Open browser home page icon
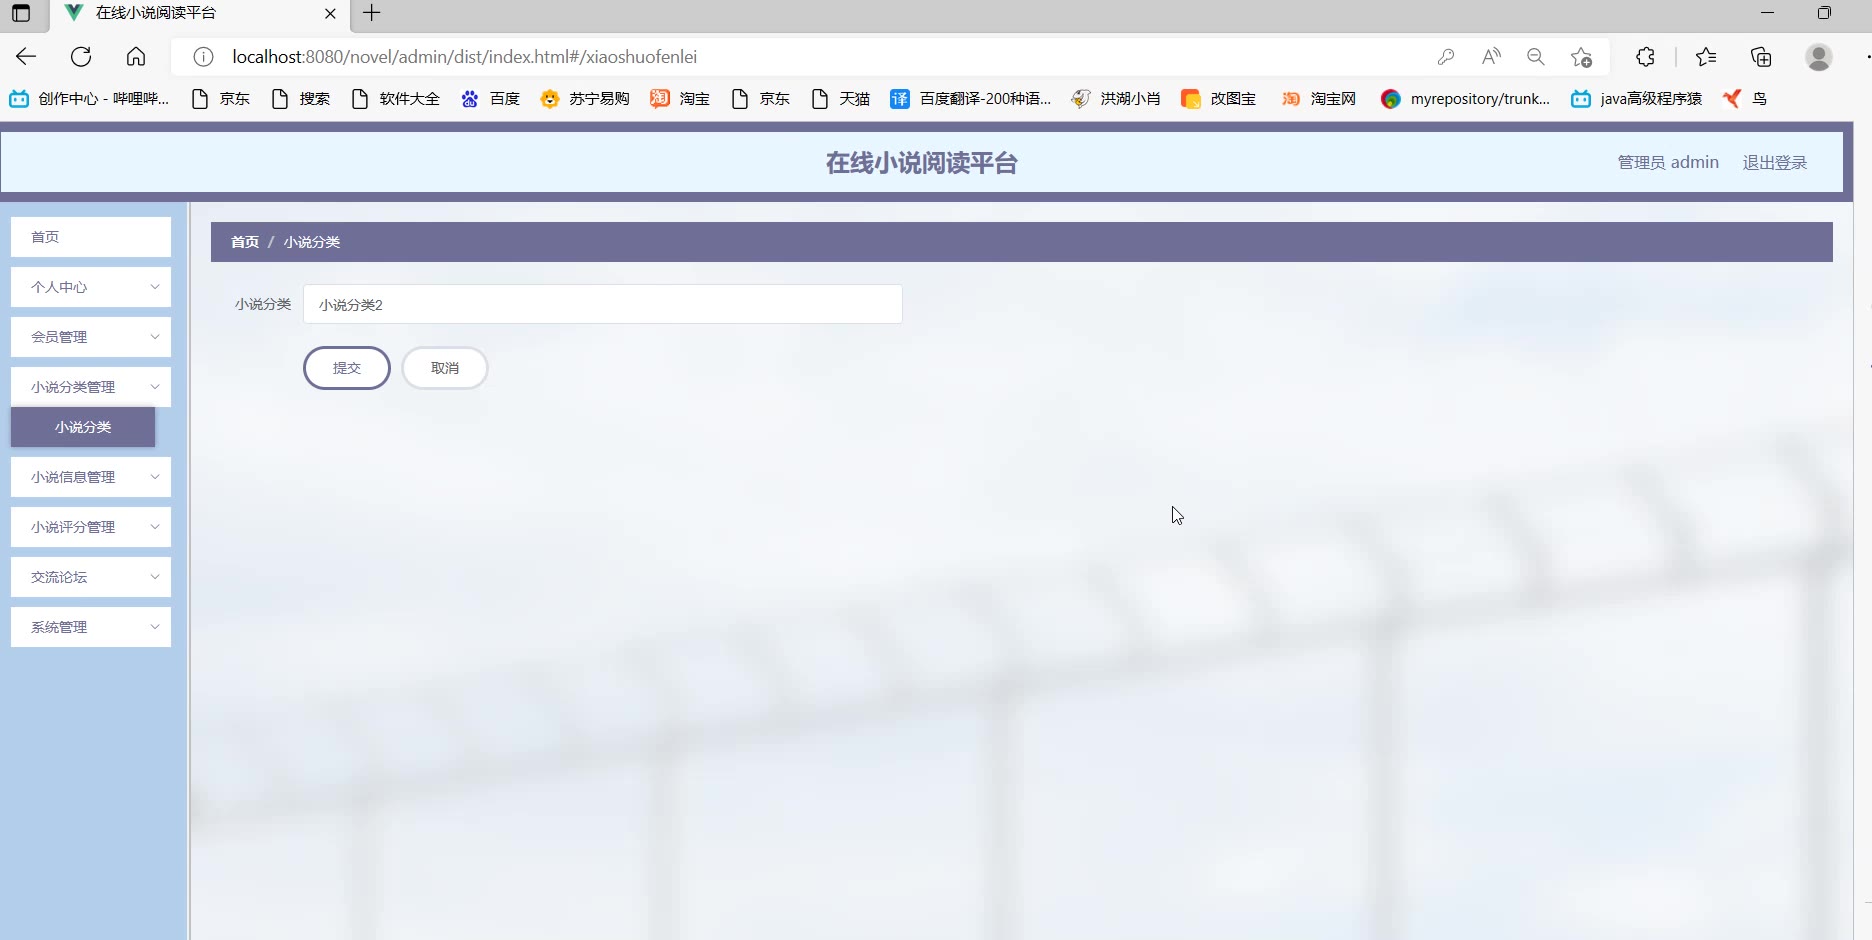The width and height of the screenshot is (1872, 940). point(136,57)
